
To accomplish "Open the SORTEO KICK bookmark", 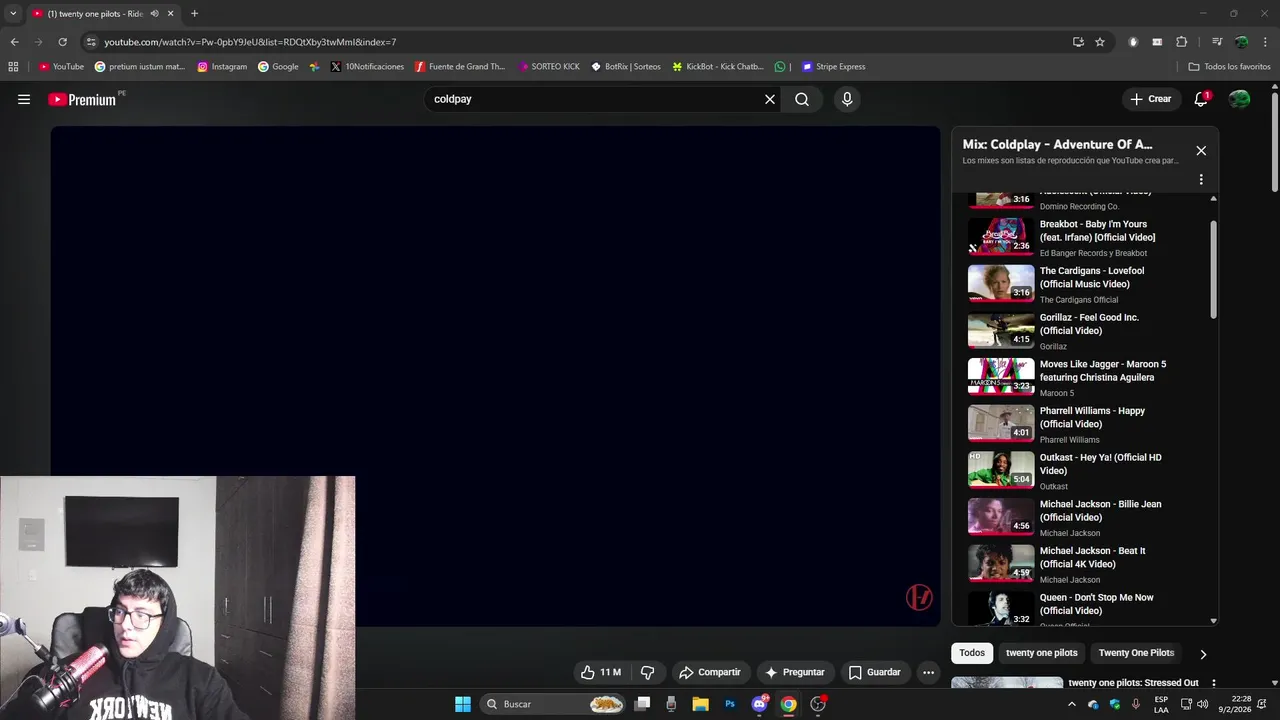I will 549,67.
